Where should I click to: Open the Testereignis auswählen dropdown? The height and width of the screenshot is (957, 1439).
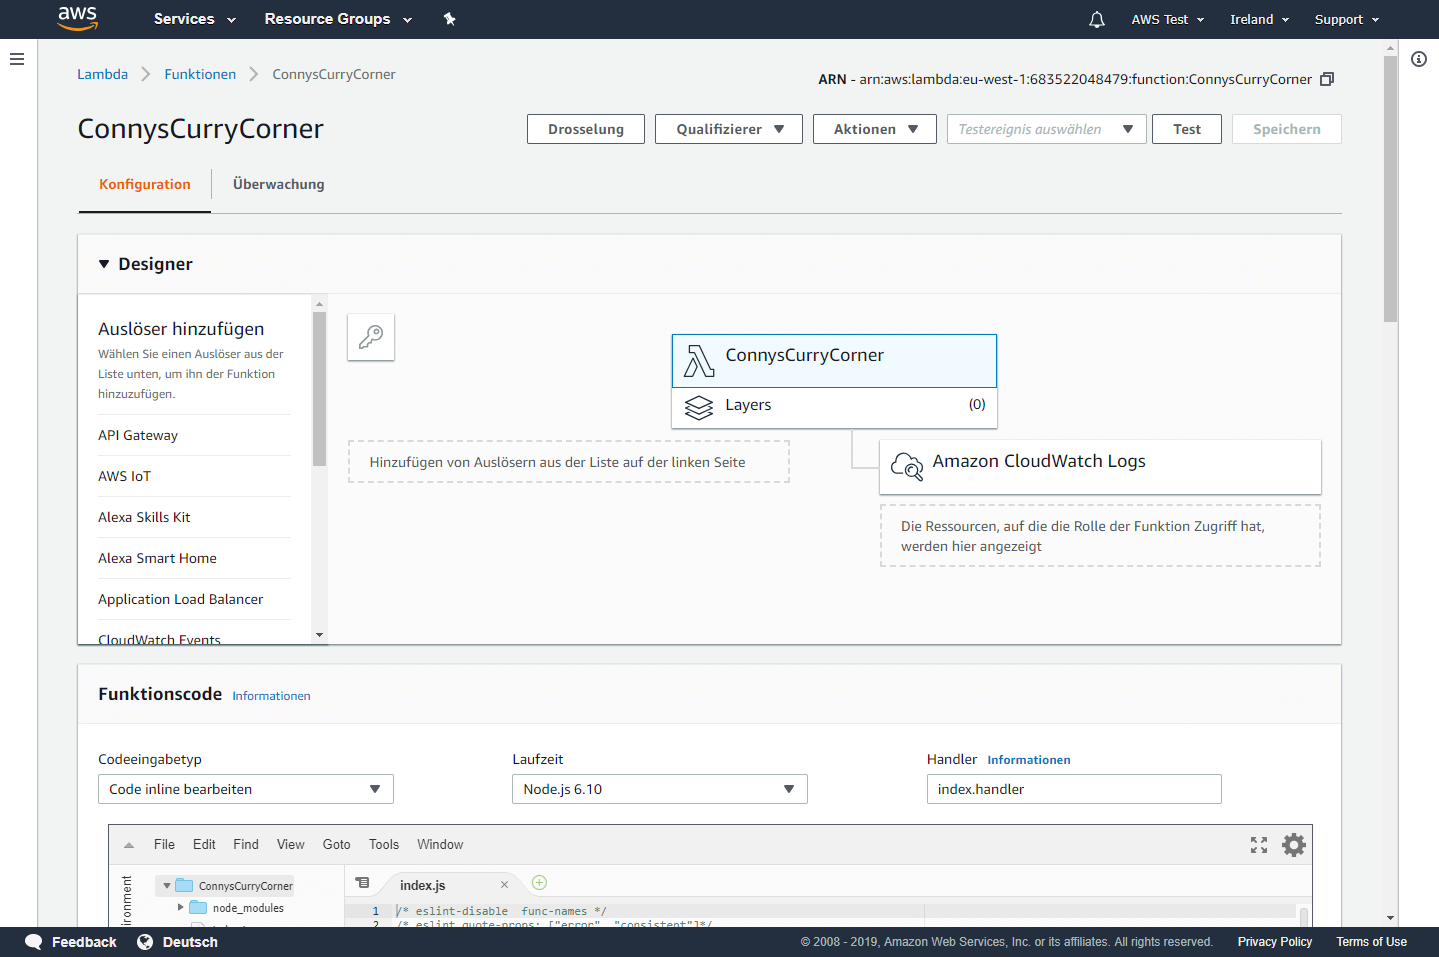click(1047, 129)
